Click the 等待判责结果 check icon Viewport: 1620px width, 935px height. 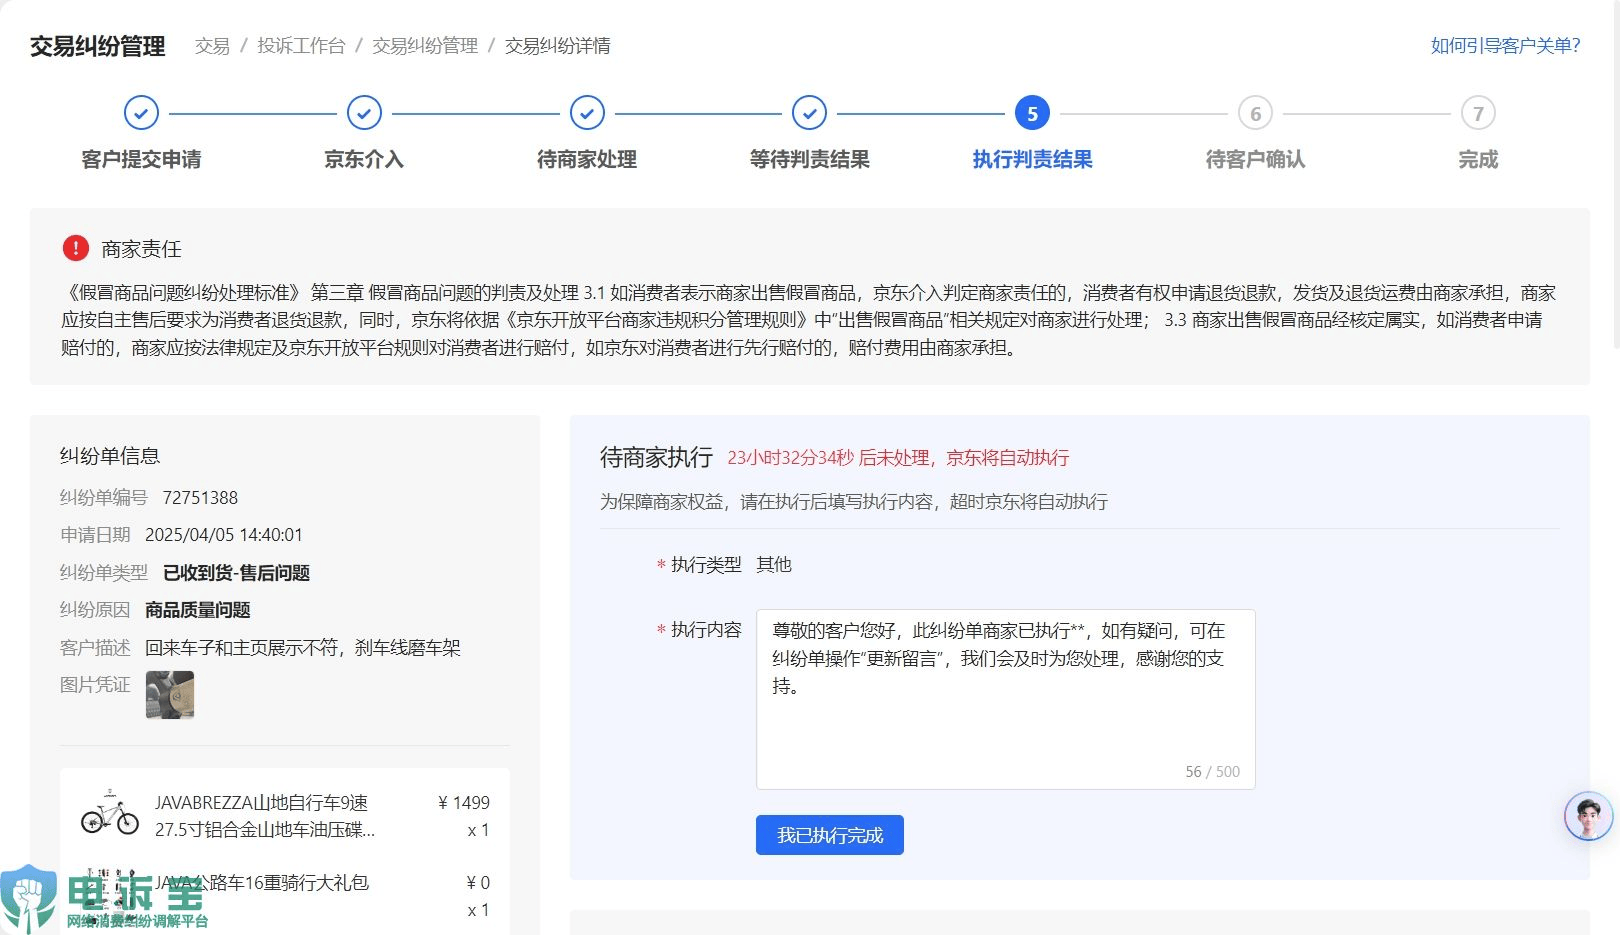pyautogui.click(x=808, y=113)
